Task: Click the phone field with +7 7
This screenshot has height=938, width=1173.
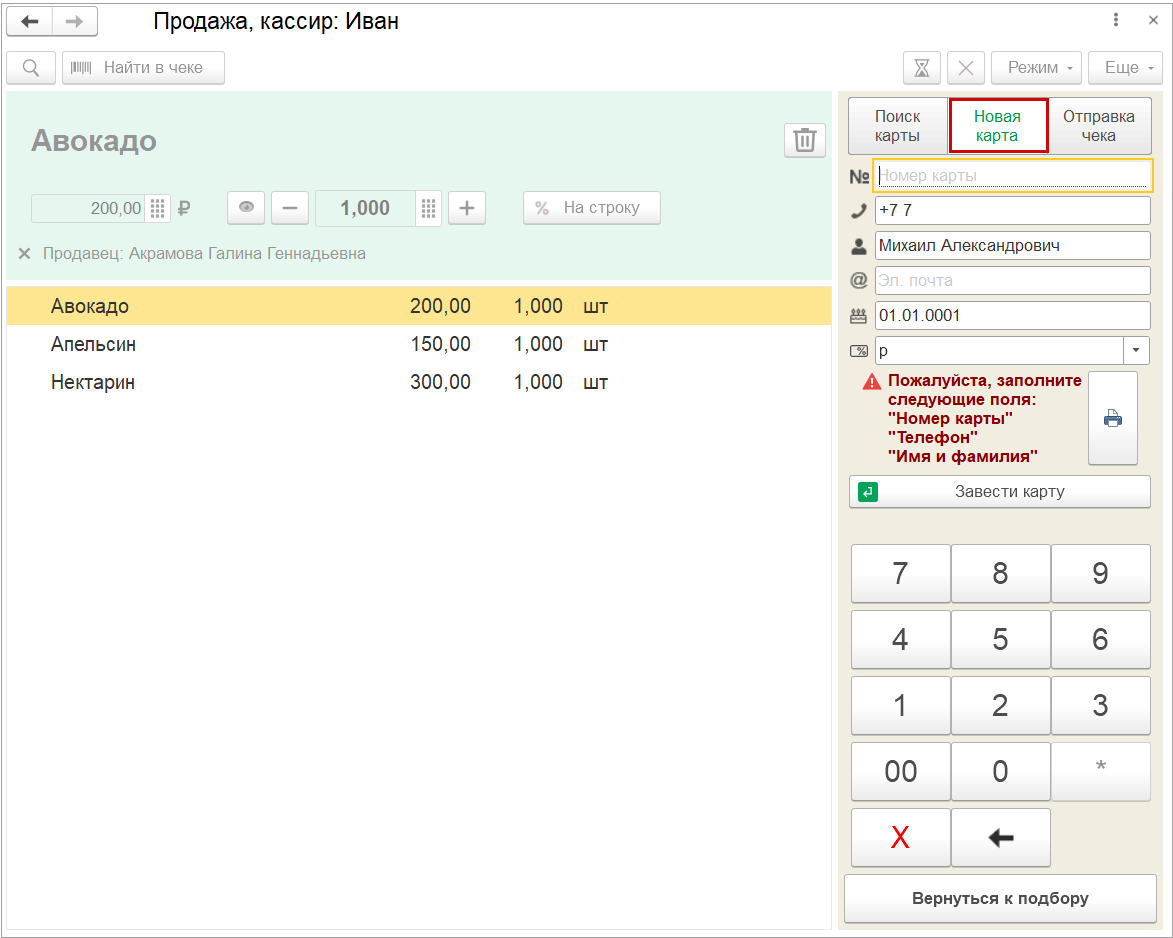Action: [1013, 210]
